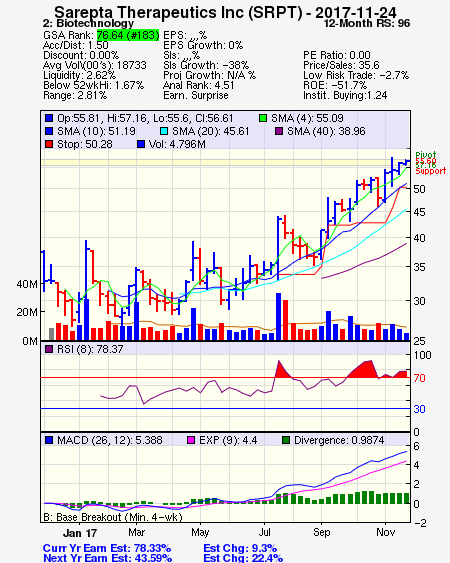Click the 'Range: 2.81%' value
450x563 pixels.
click(x=75, y=96)
